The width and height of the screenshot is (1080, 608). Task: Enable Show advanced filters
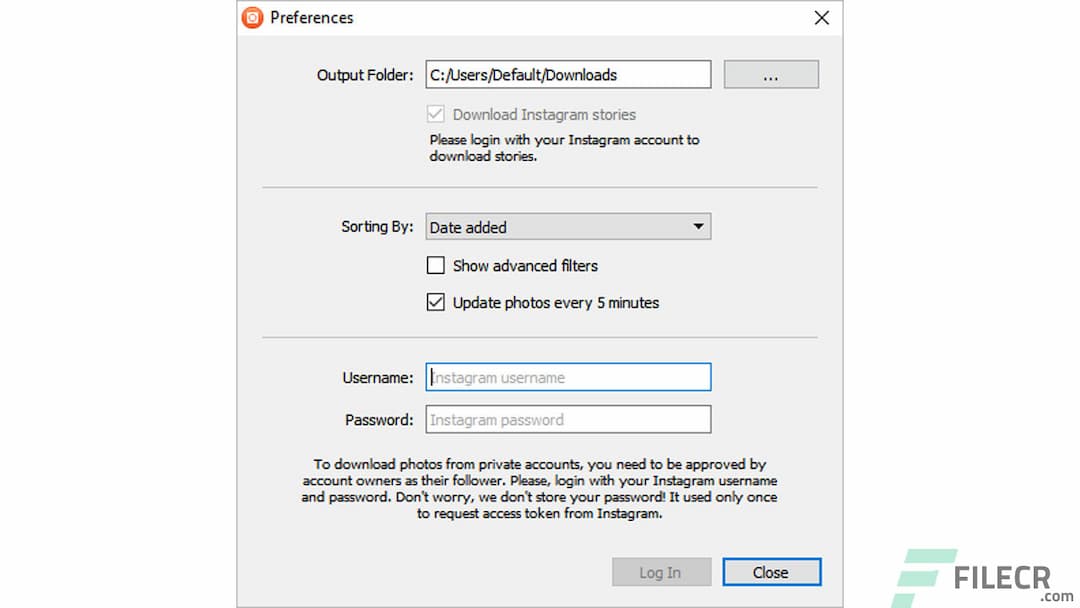[x=436, y=265]
